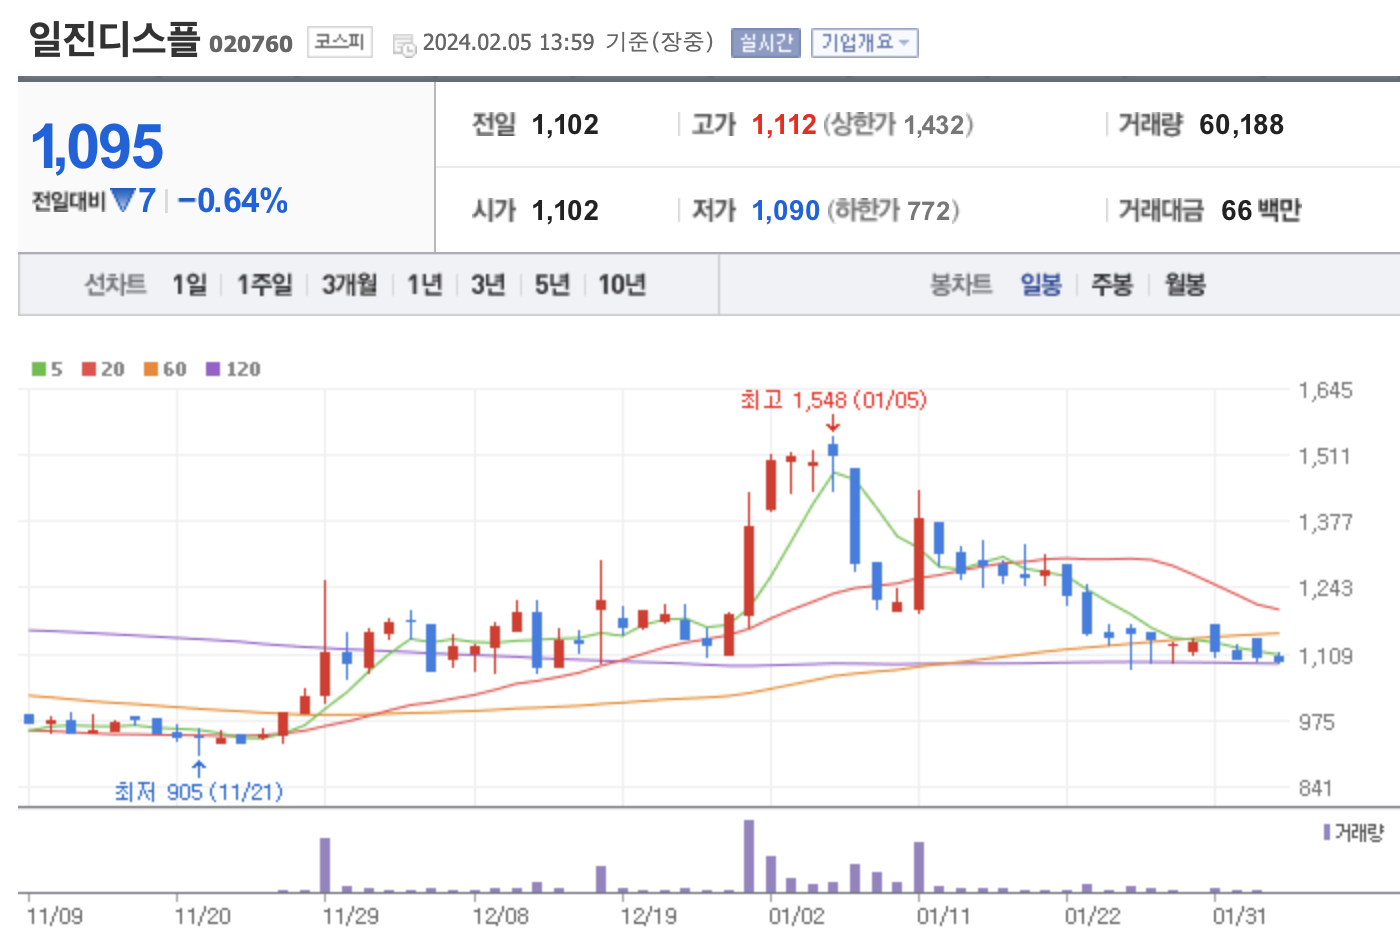Click the high price value 1,112
Image resolution: width=1400 pixels, height=942 pixels.
784,125
